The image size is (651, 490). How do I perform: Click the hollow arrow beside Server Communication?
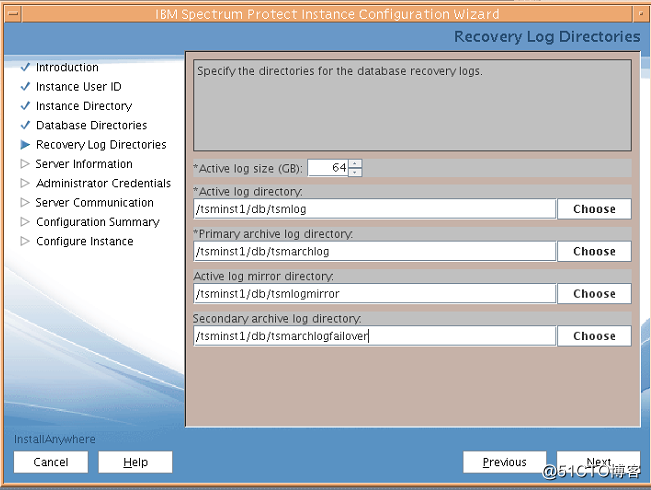(25, 202)
